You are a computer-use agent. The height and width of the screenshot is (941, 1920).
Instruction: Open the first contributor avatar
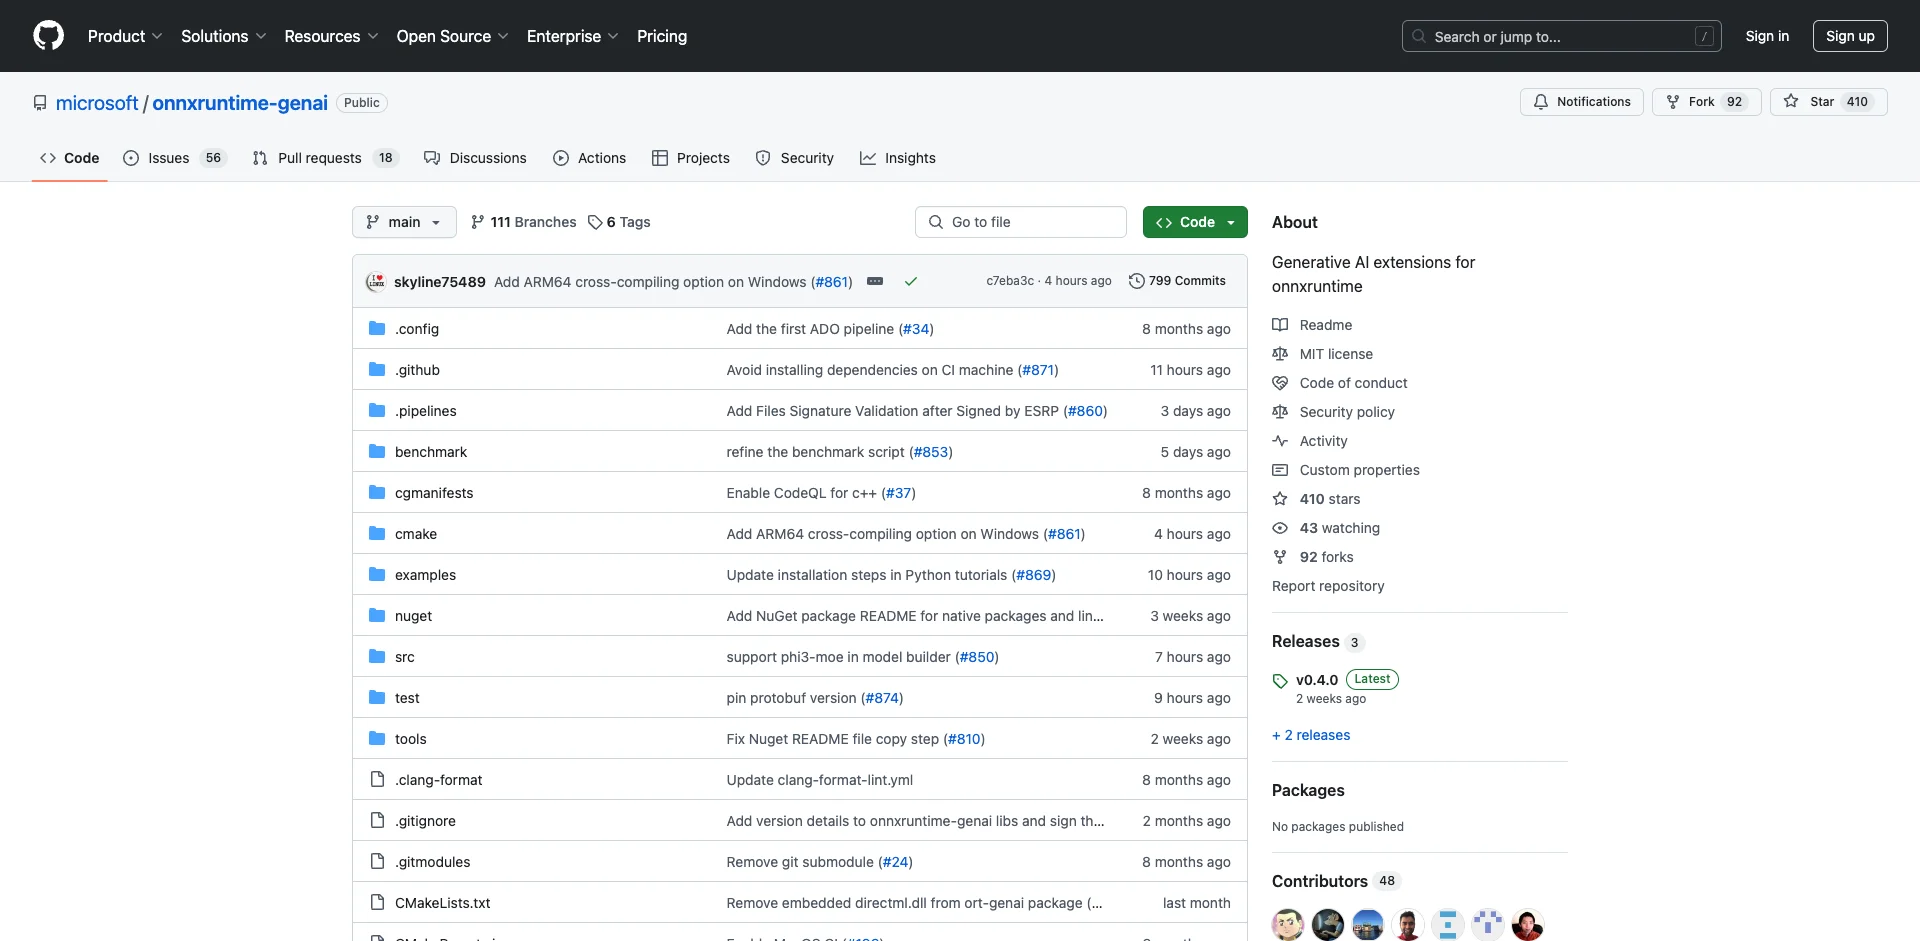(x=1288, y=925)
